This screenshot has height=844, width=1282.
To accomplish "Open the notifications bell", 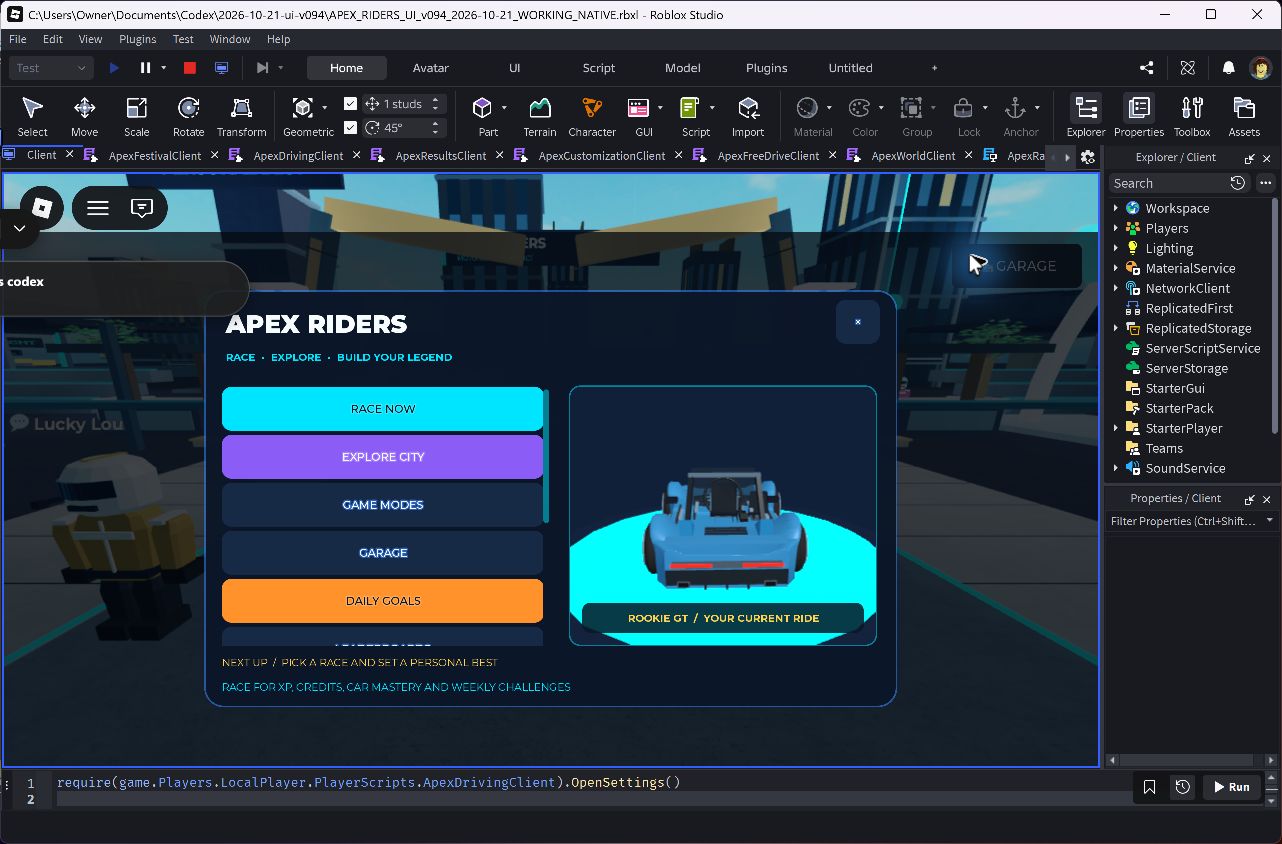I will (1228, 68).
